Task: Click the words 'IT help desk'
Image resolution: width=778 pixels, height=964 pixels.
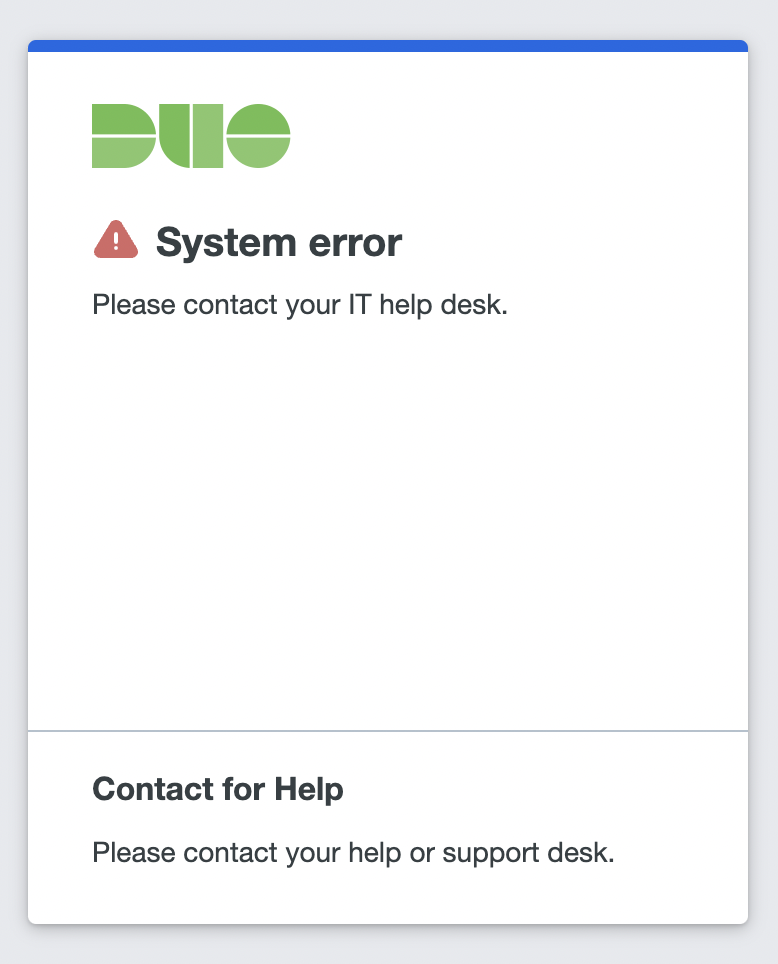Action: 428,304
